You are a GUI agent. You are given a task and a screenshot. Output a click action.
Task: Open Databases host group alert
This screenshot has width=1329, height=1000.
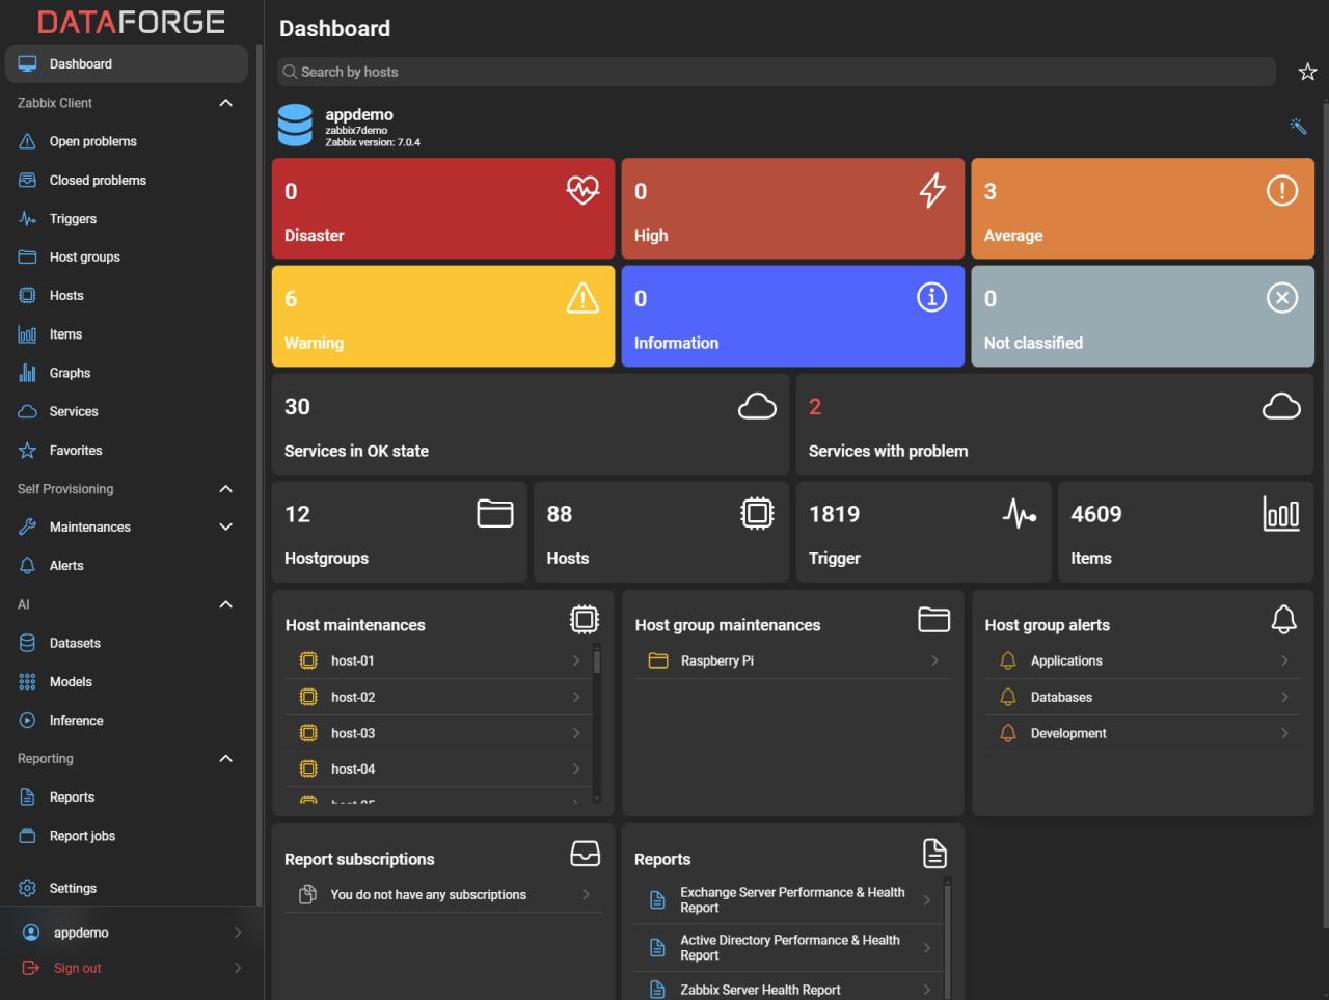coord(1142,697)
